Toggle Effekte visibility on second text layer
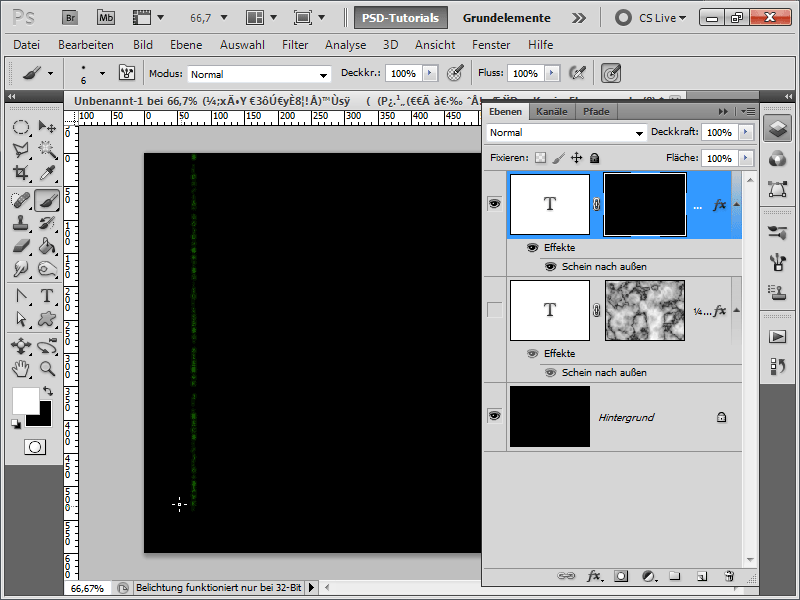This screenshot has width=800, height=600. tap(532, 354)
